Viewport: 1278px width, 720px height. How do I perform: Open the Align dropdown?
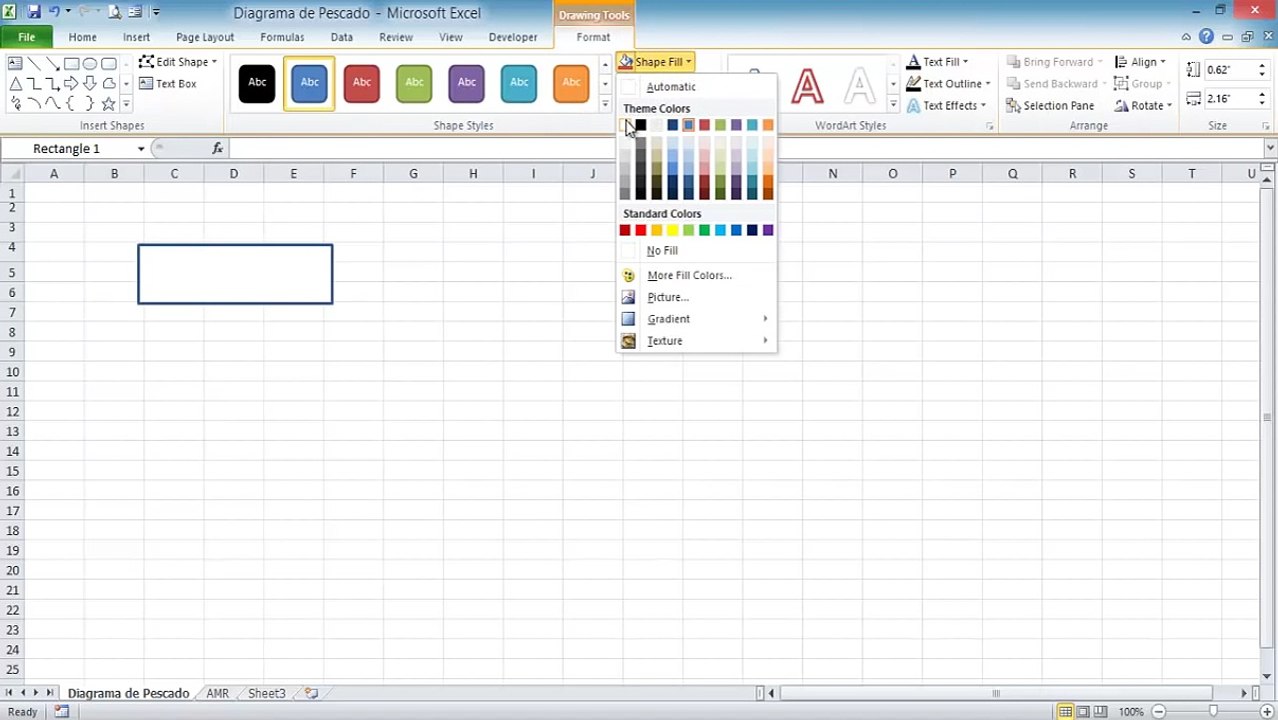pos(1139,62)
